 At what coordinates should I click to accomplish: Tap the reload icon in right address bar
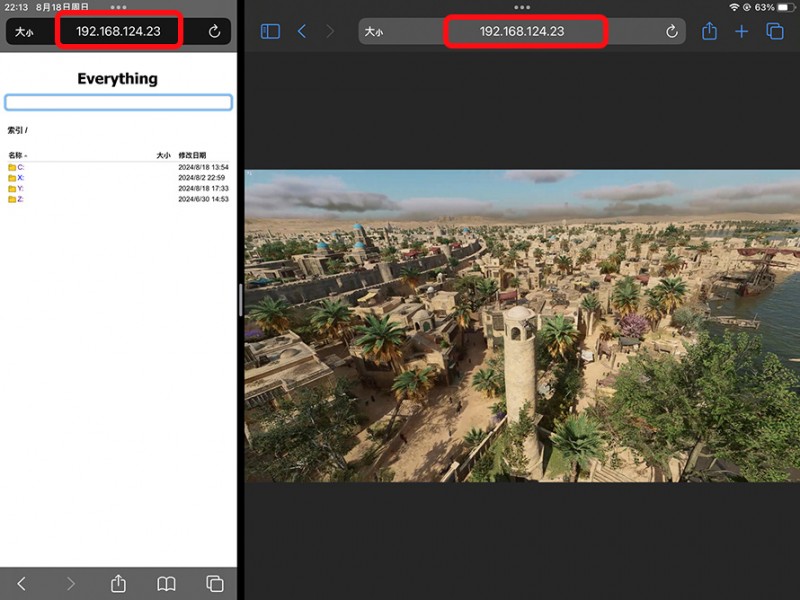[x=671, y=32]
